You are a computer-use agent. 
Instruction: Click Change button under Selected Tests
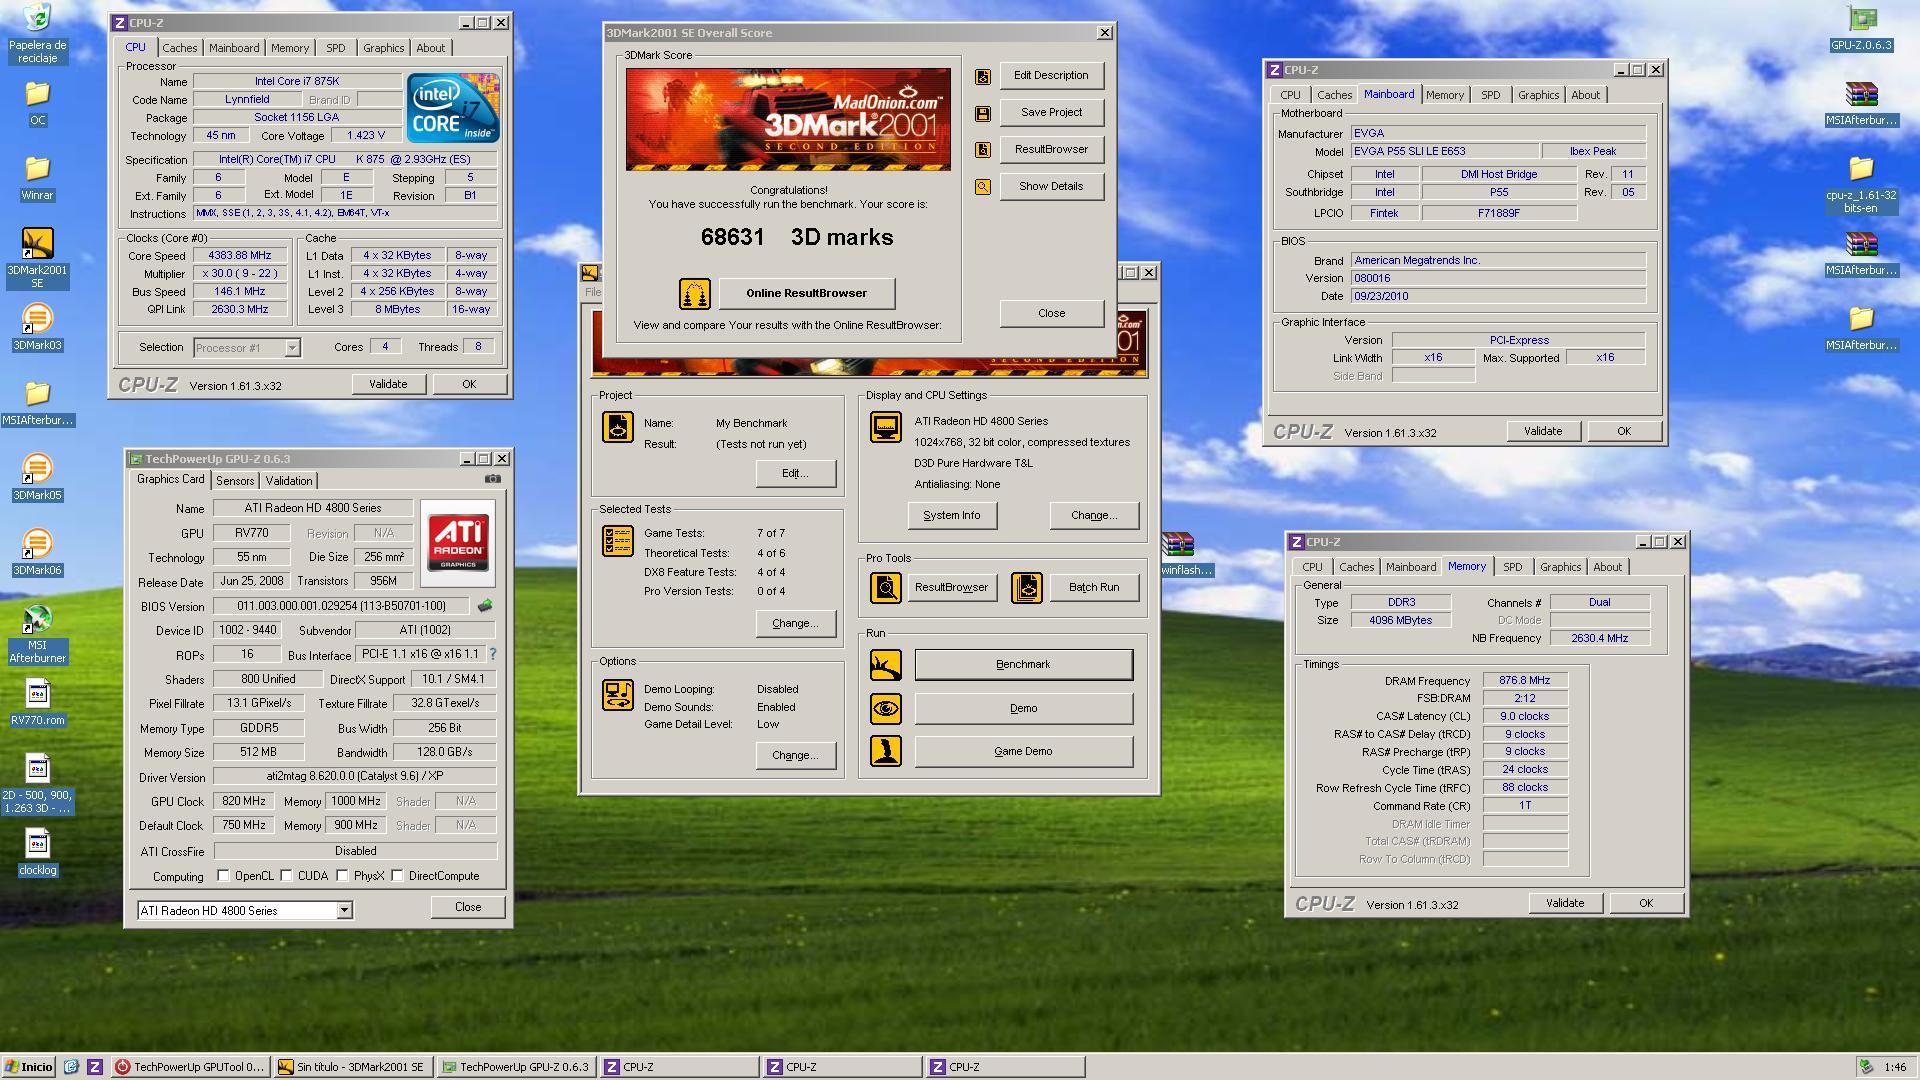tap(796, 624)
